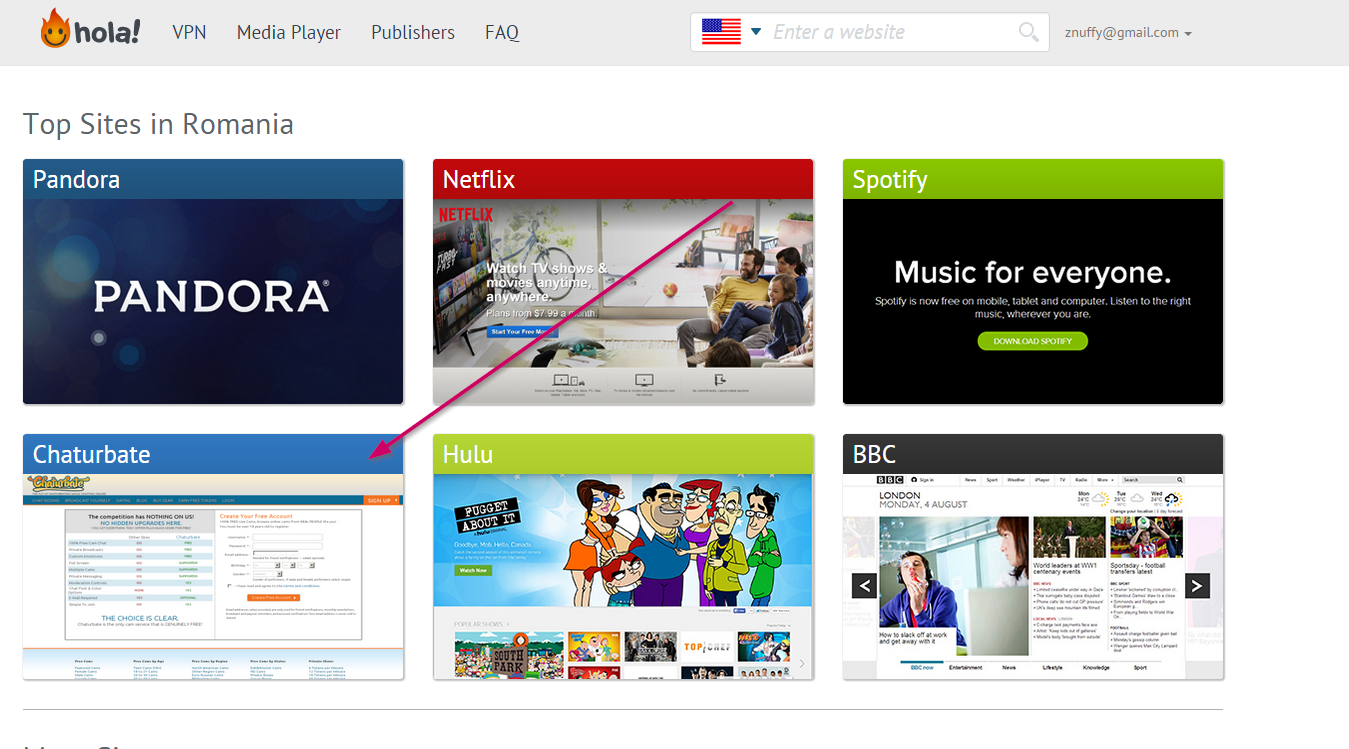Click Watch Now in the Hulu preview
Screen dimensions: 1349x749
(473, 570)
